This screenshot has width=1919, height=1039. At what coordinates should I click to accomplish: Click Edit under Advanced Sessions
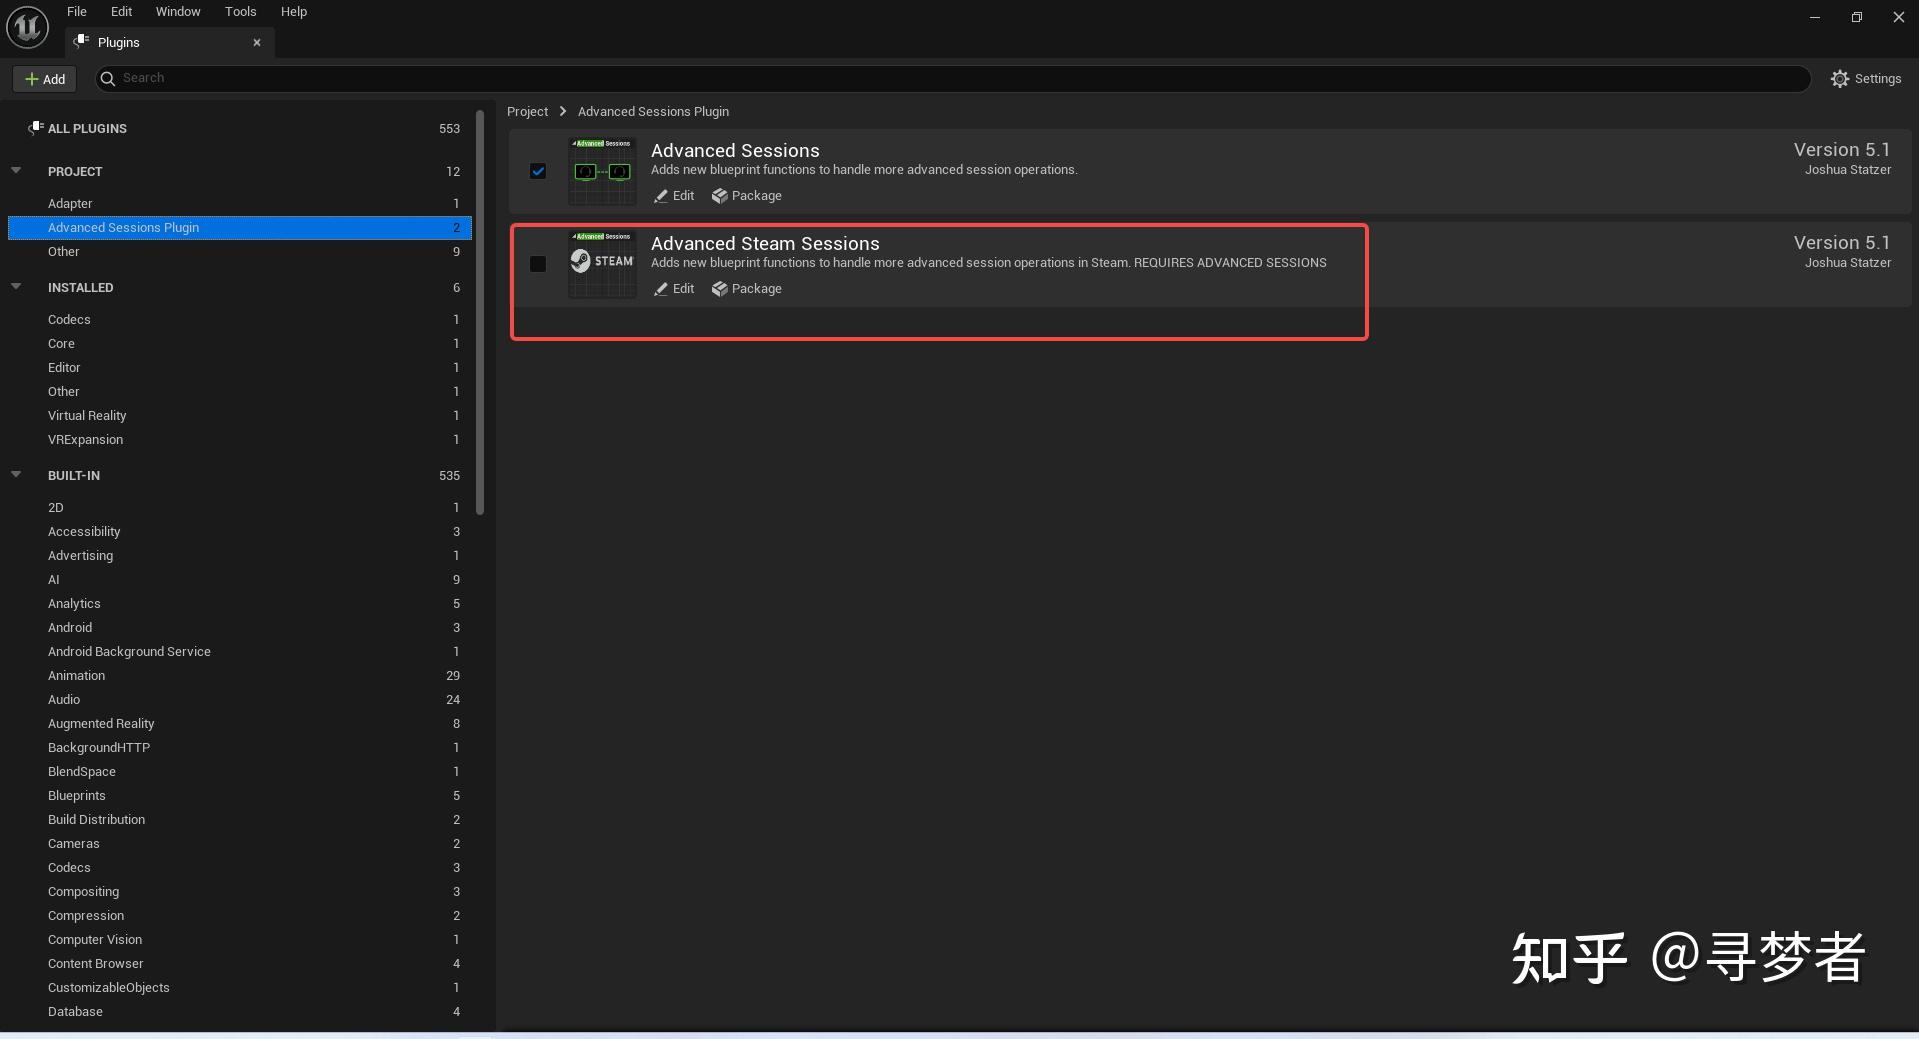click(673, 196)
